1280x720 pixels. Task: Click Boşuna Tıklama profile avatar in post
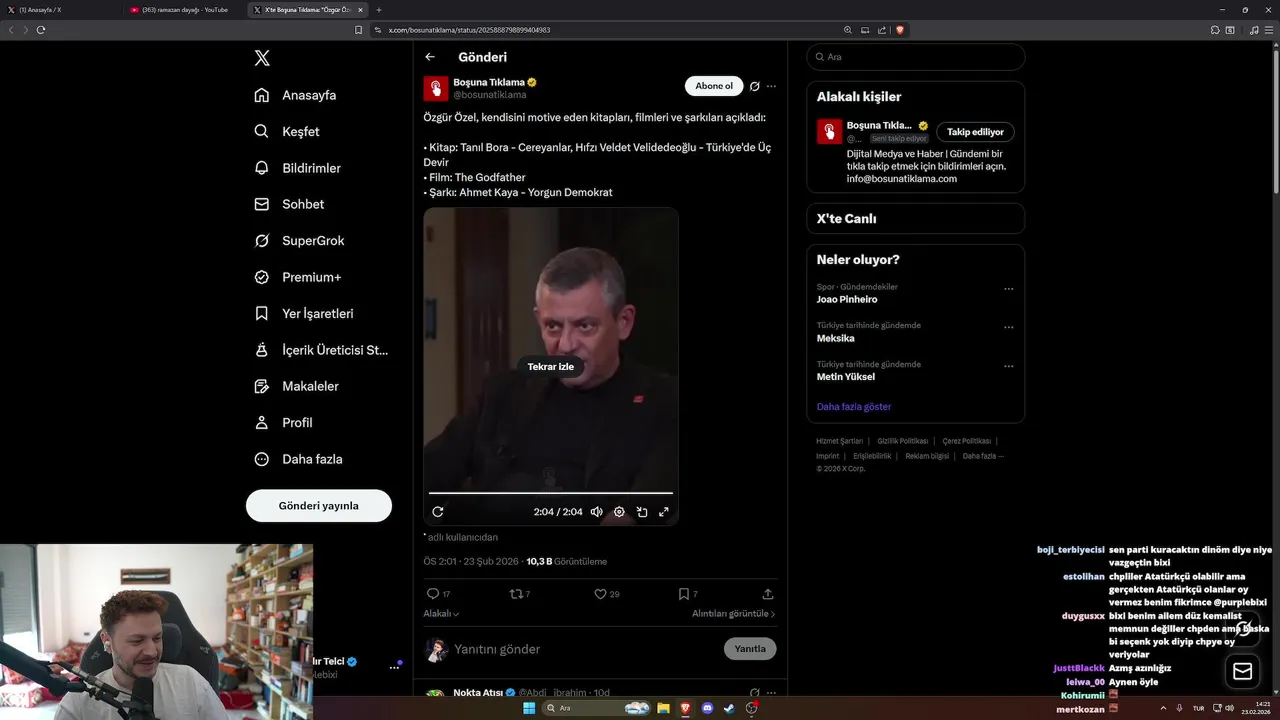(x=436, y=89)
